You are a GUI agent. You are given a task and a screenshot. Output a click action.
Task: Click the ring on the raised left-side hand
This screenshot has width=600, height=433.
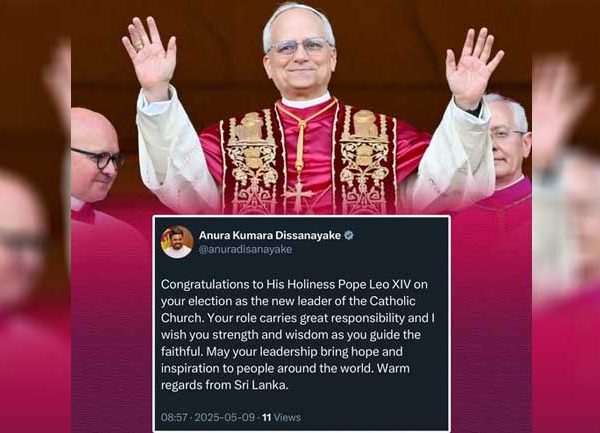tap(139, 47)
